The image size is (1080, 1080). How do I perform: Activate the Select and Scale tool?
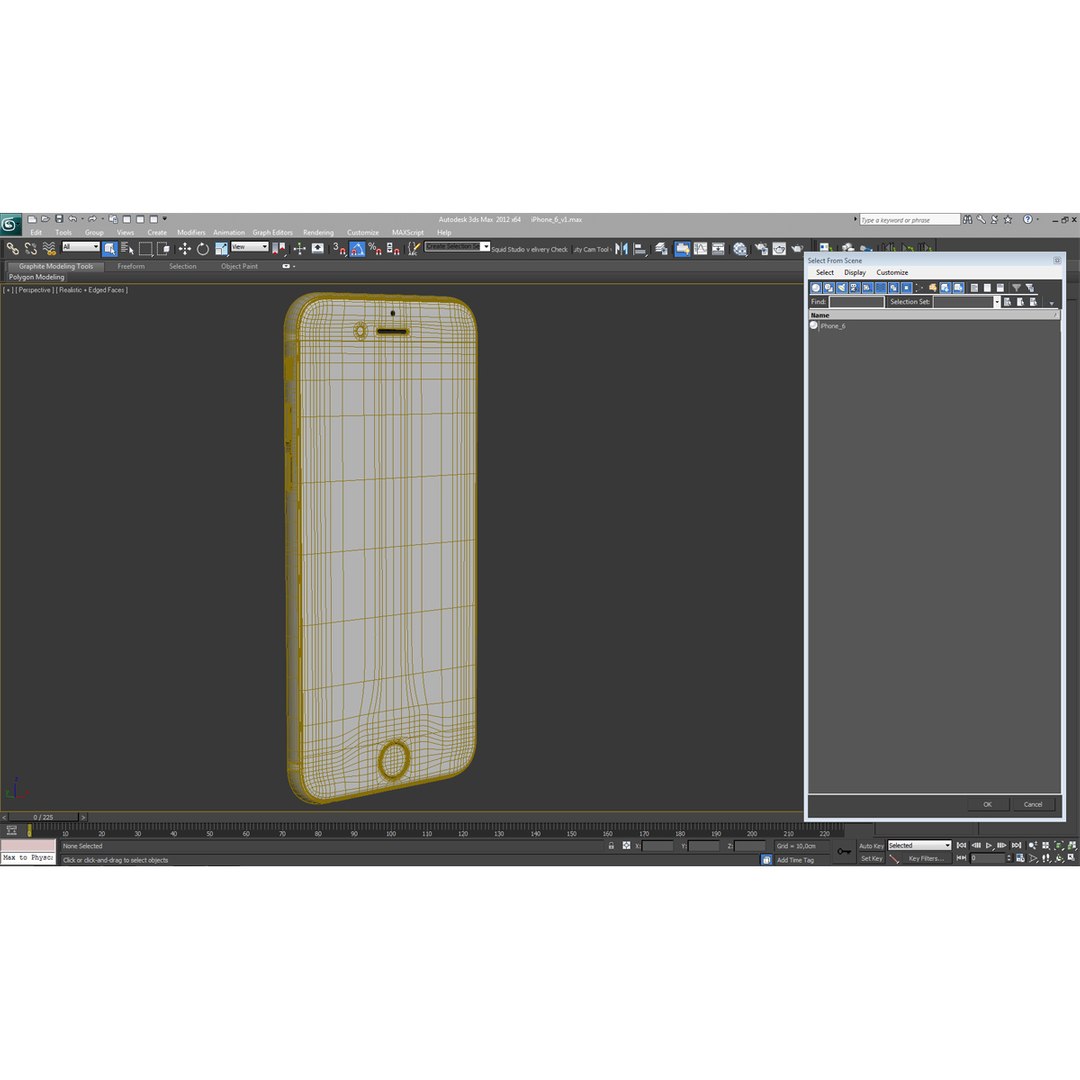pos(221,249)
